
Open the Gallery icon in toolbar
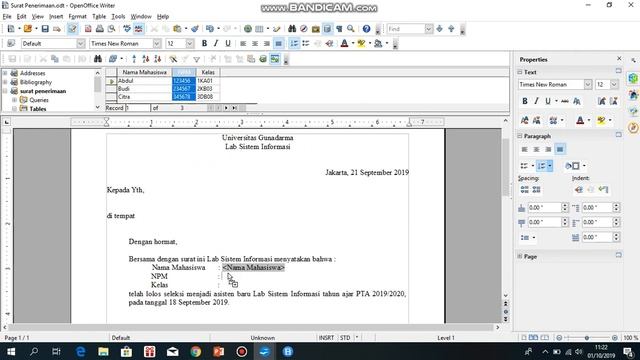click(x=316, y=29)
